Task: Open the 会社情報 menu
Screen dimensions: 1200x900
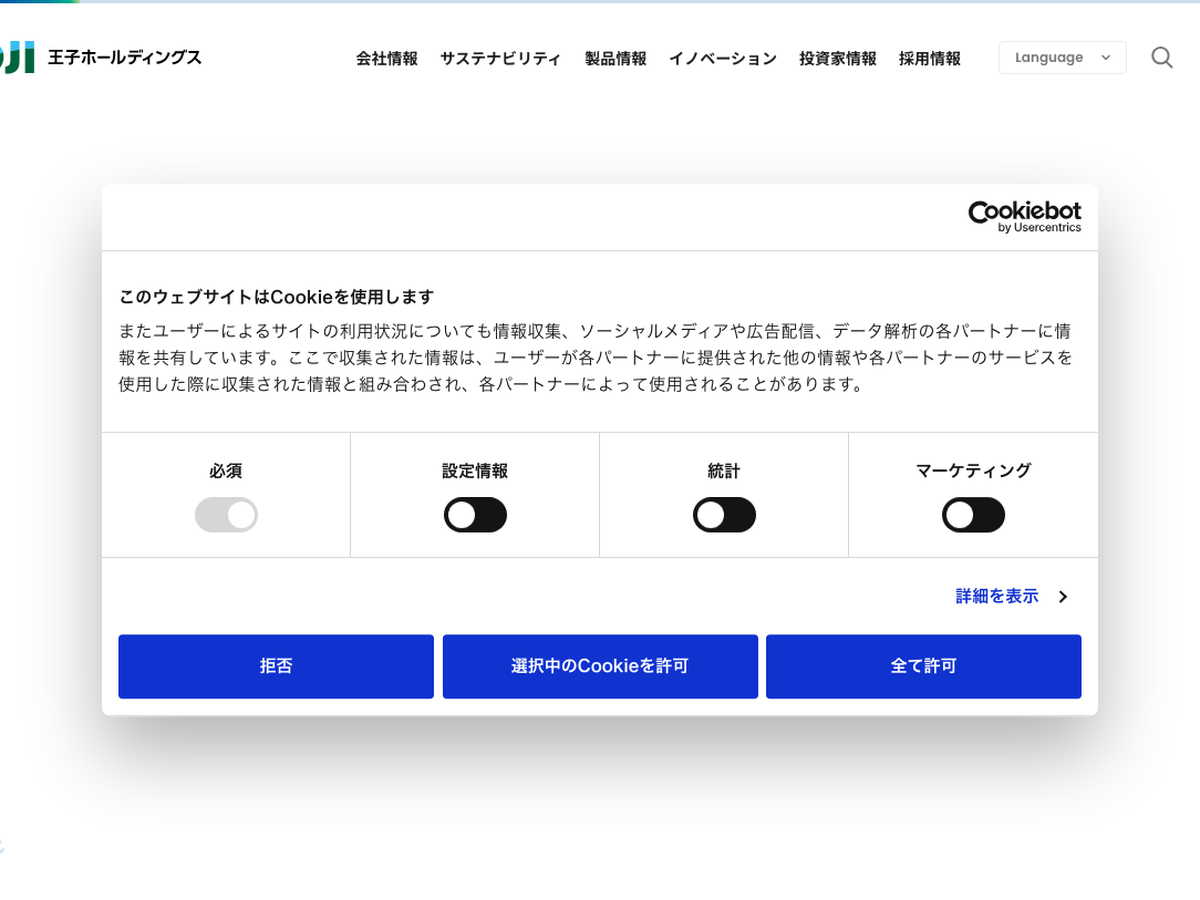Action: tap(387, 59)
